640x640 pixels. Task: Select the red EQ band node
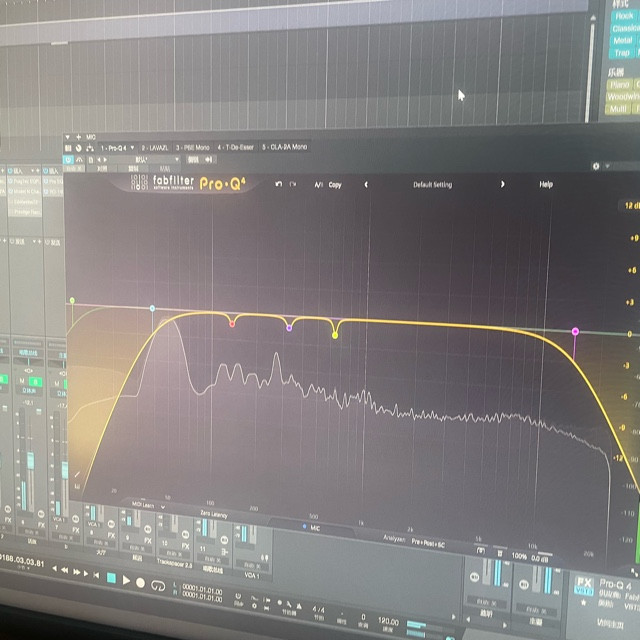tap(232, 324)
